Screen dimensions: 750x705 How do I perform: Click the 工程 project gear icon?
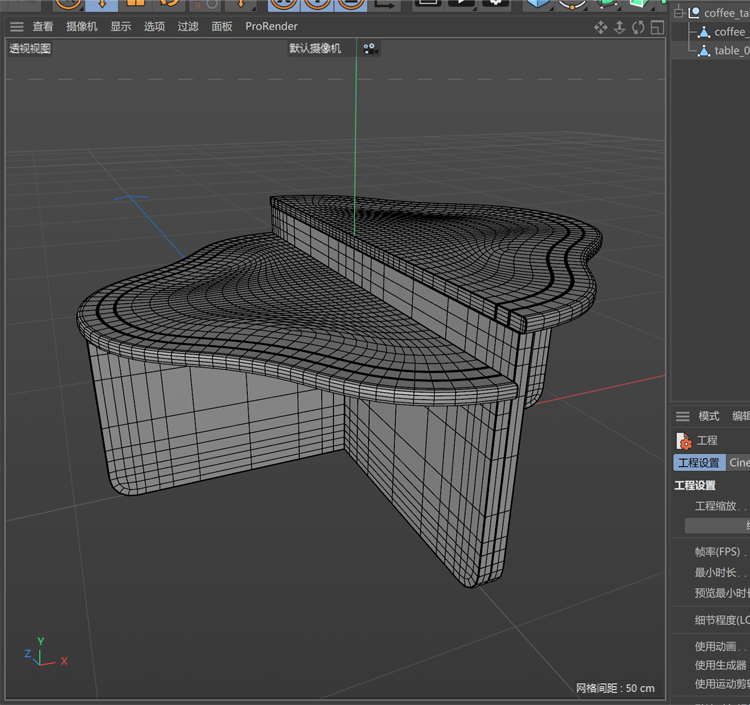click(x=684, y=440)
